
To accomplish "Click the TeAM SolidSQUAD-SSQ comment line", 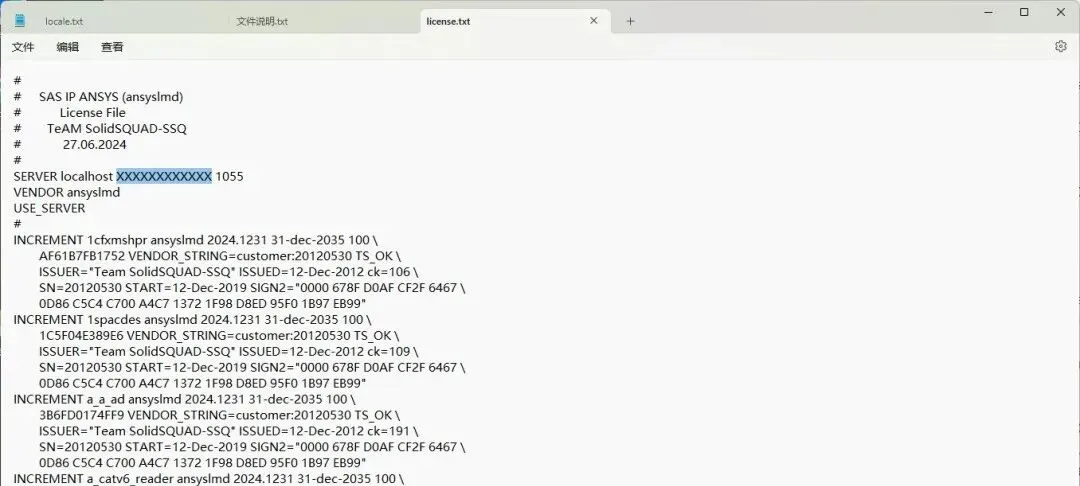I will coord(116,129).
